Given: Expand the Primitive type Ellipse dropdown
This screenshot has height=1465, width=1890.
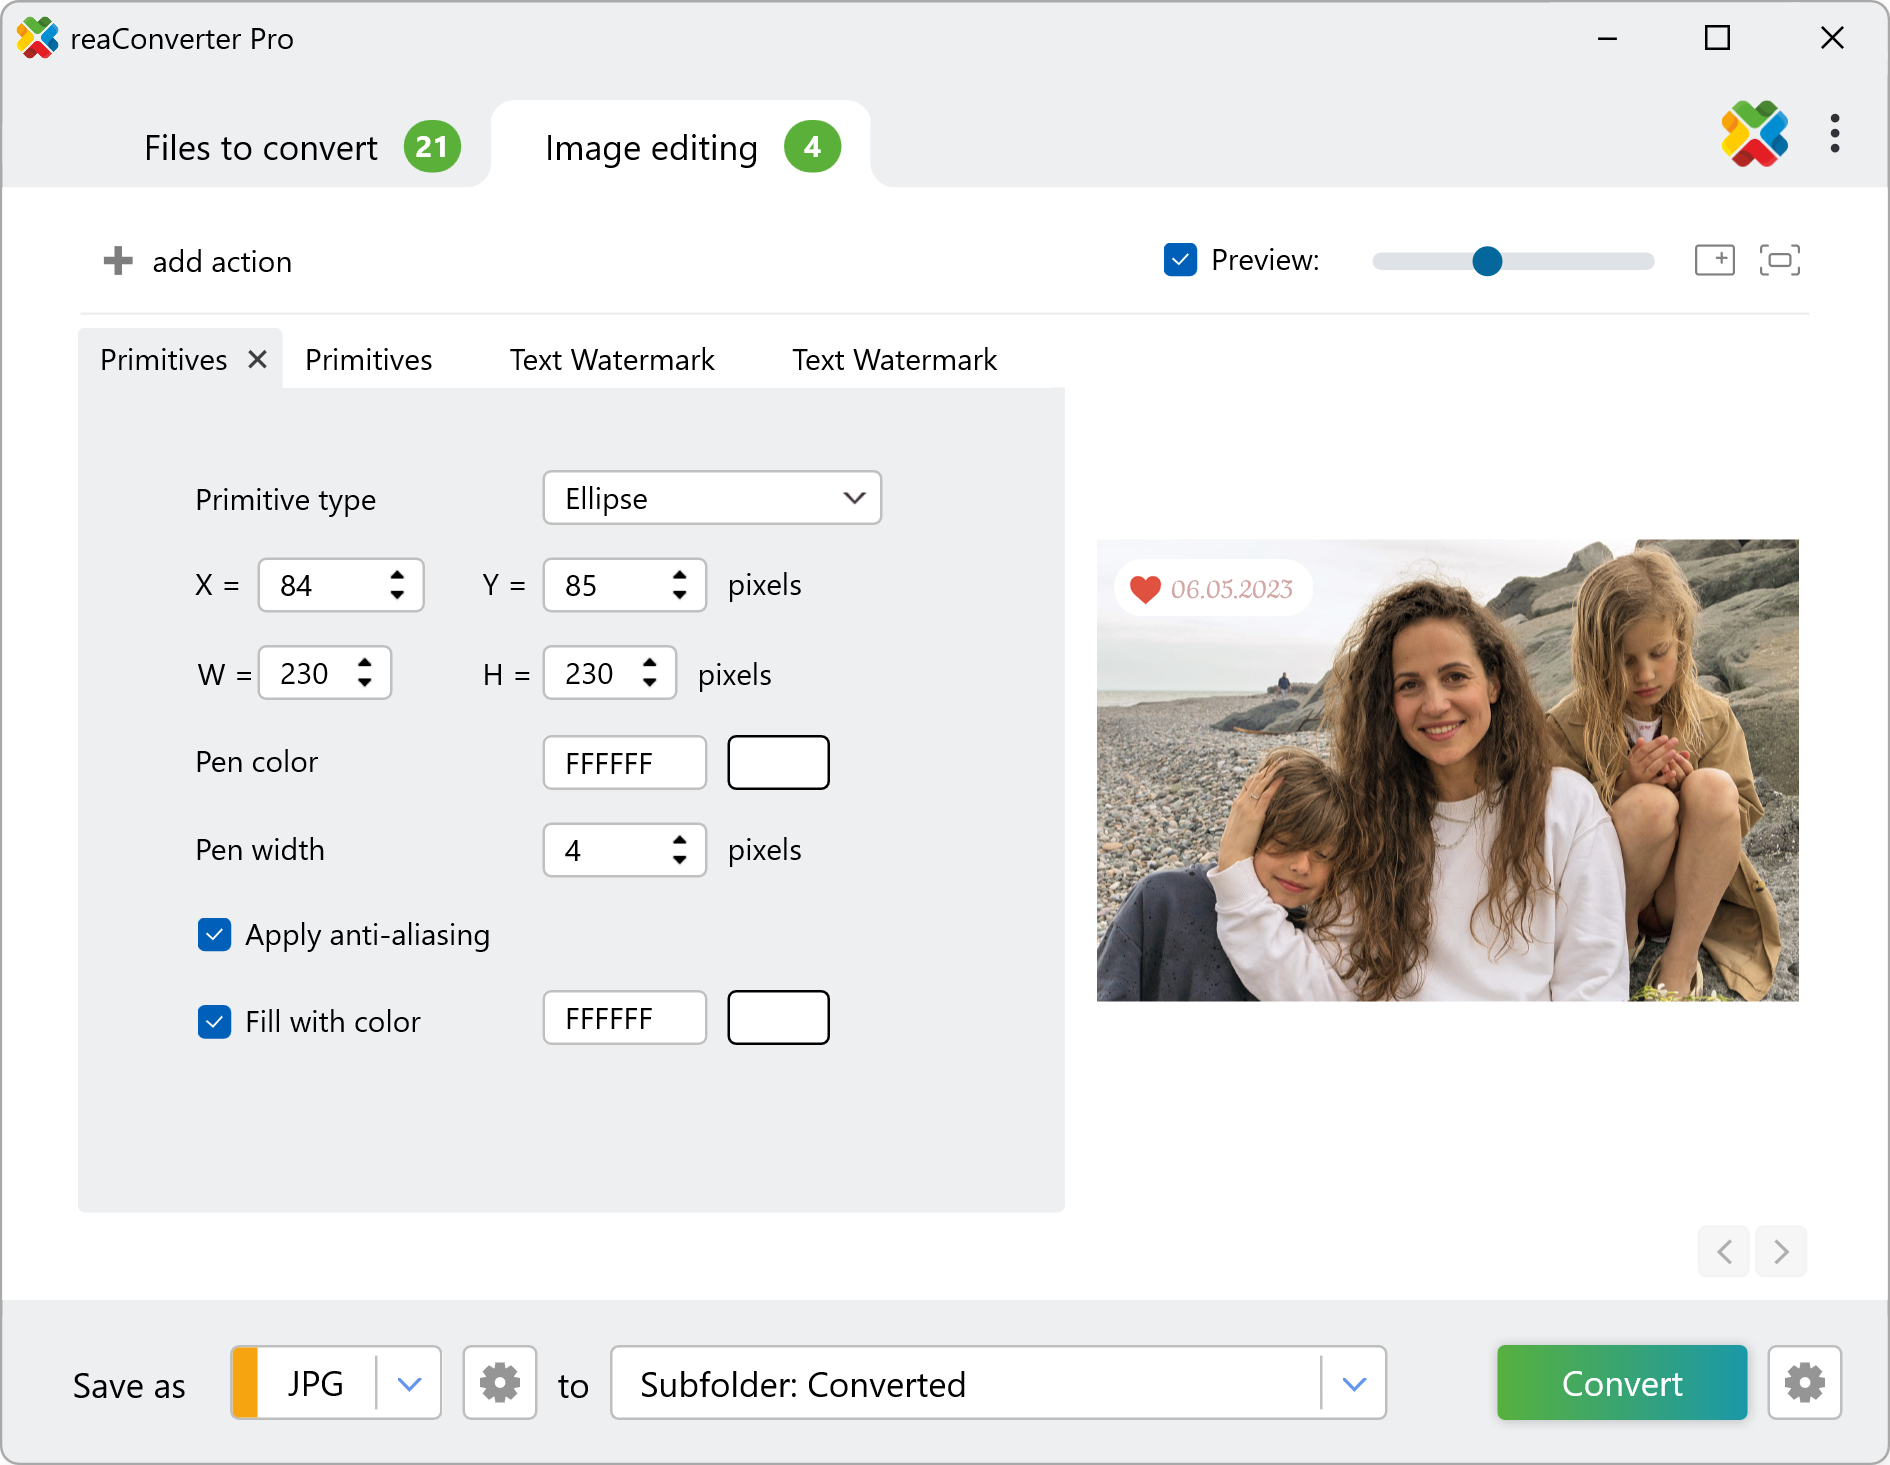Looking at the screenshot, I should click(x=712, y=498).
